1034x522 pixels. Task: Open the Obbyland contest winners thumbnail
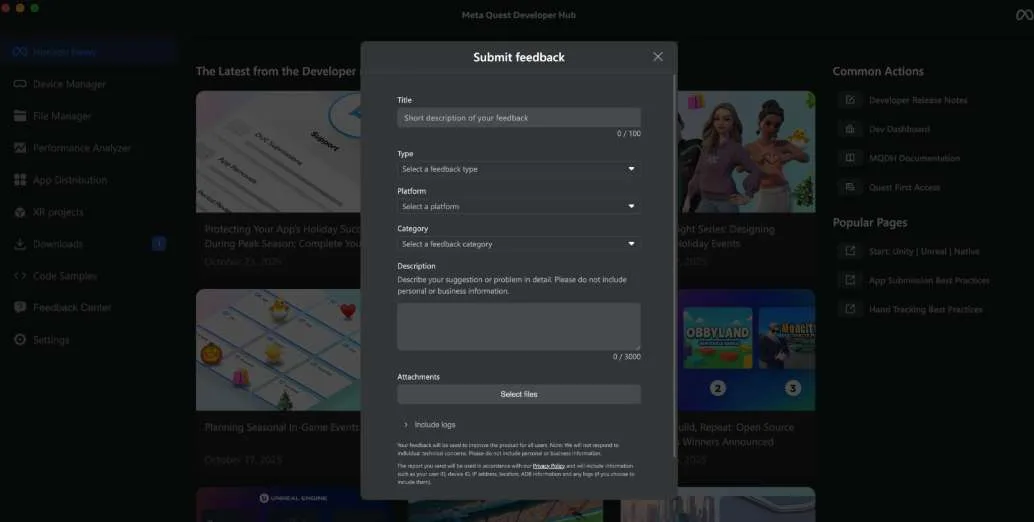746,350
